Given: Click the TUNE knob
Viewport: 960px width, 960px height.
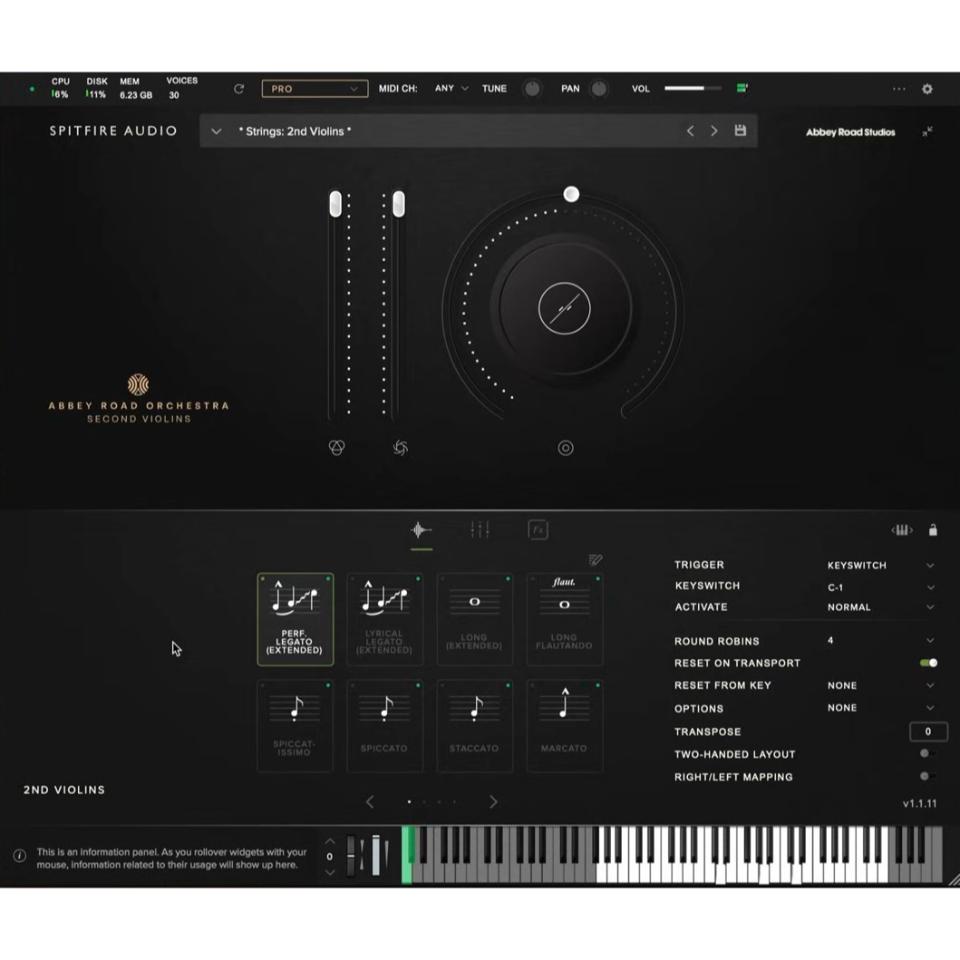Looking at the screenshot, I should [x=532, y=89].
